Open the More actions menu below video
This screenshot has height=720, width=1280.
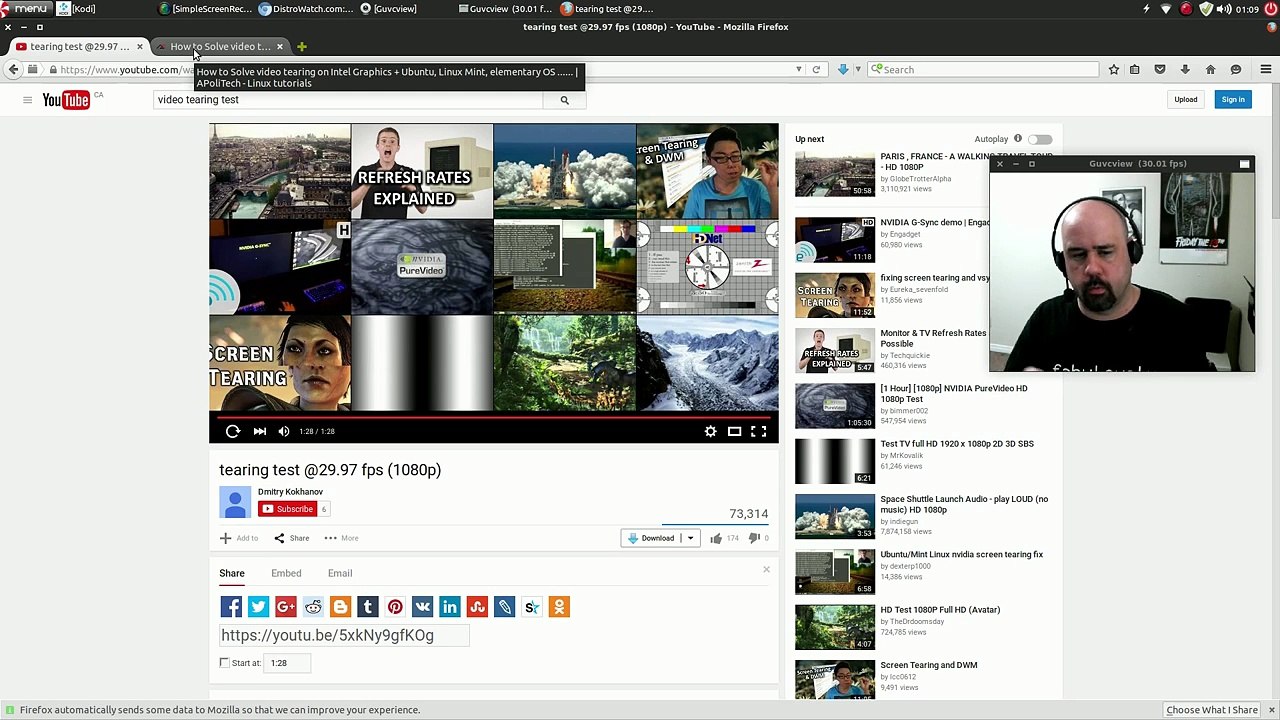point(341,538)
